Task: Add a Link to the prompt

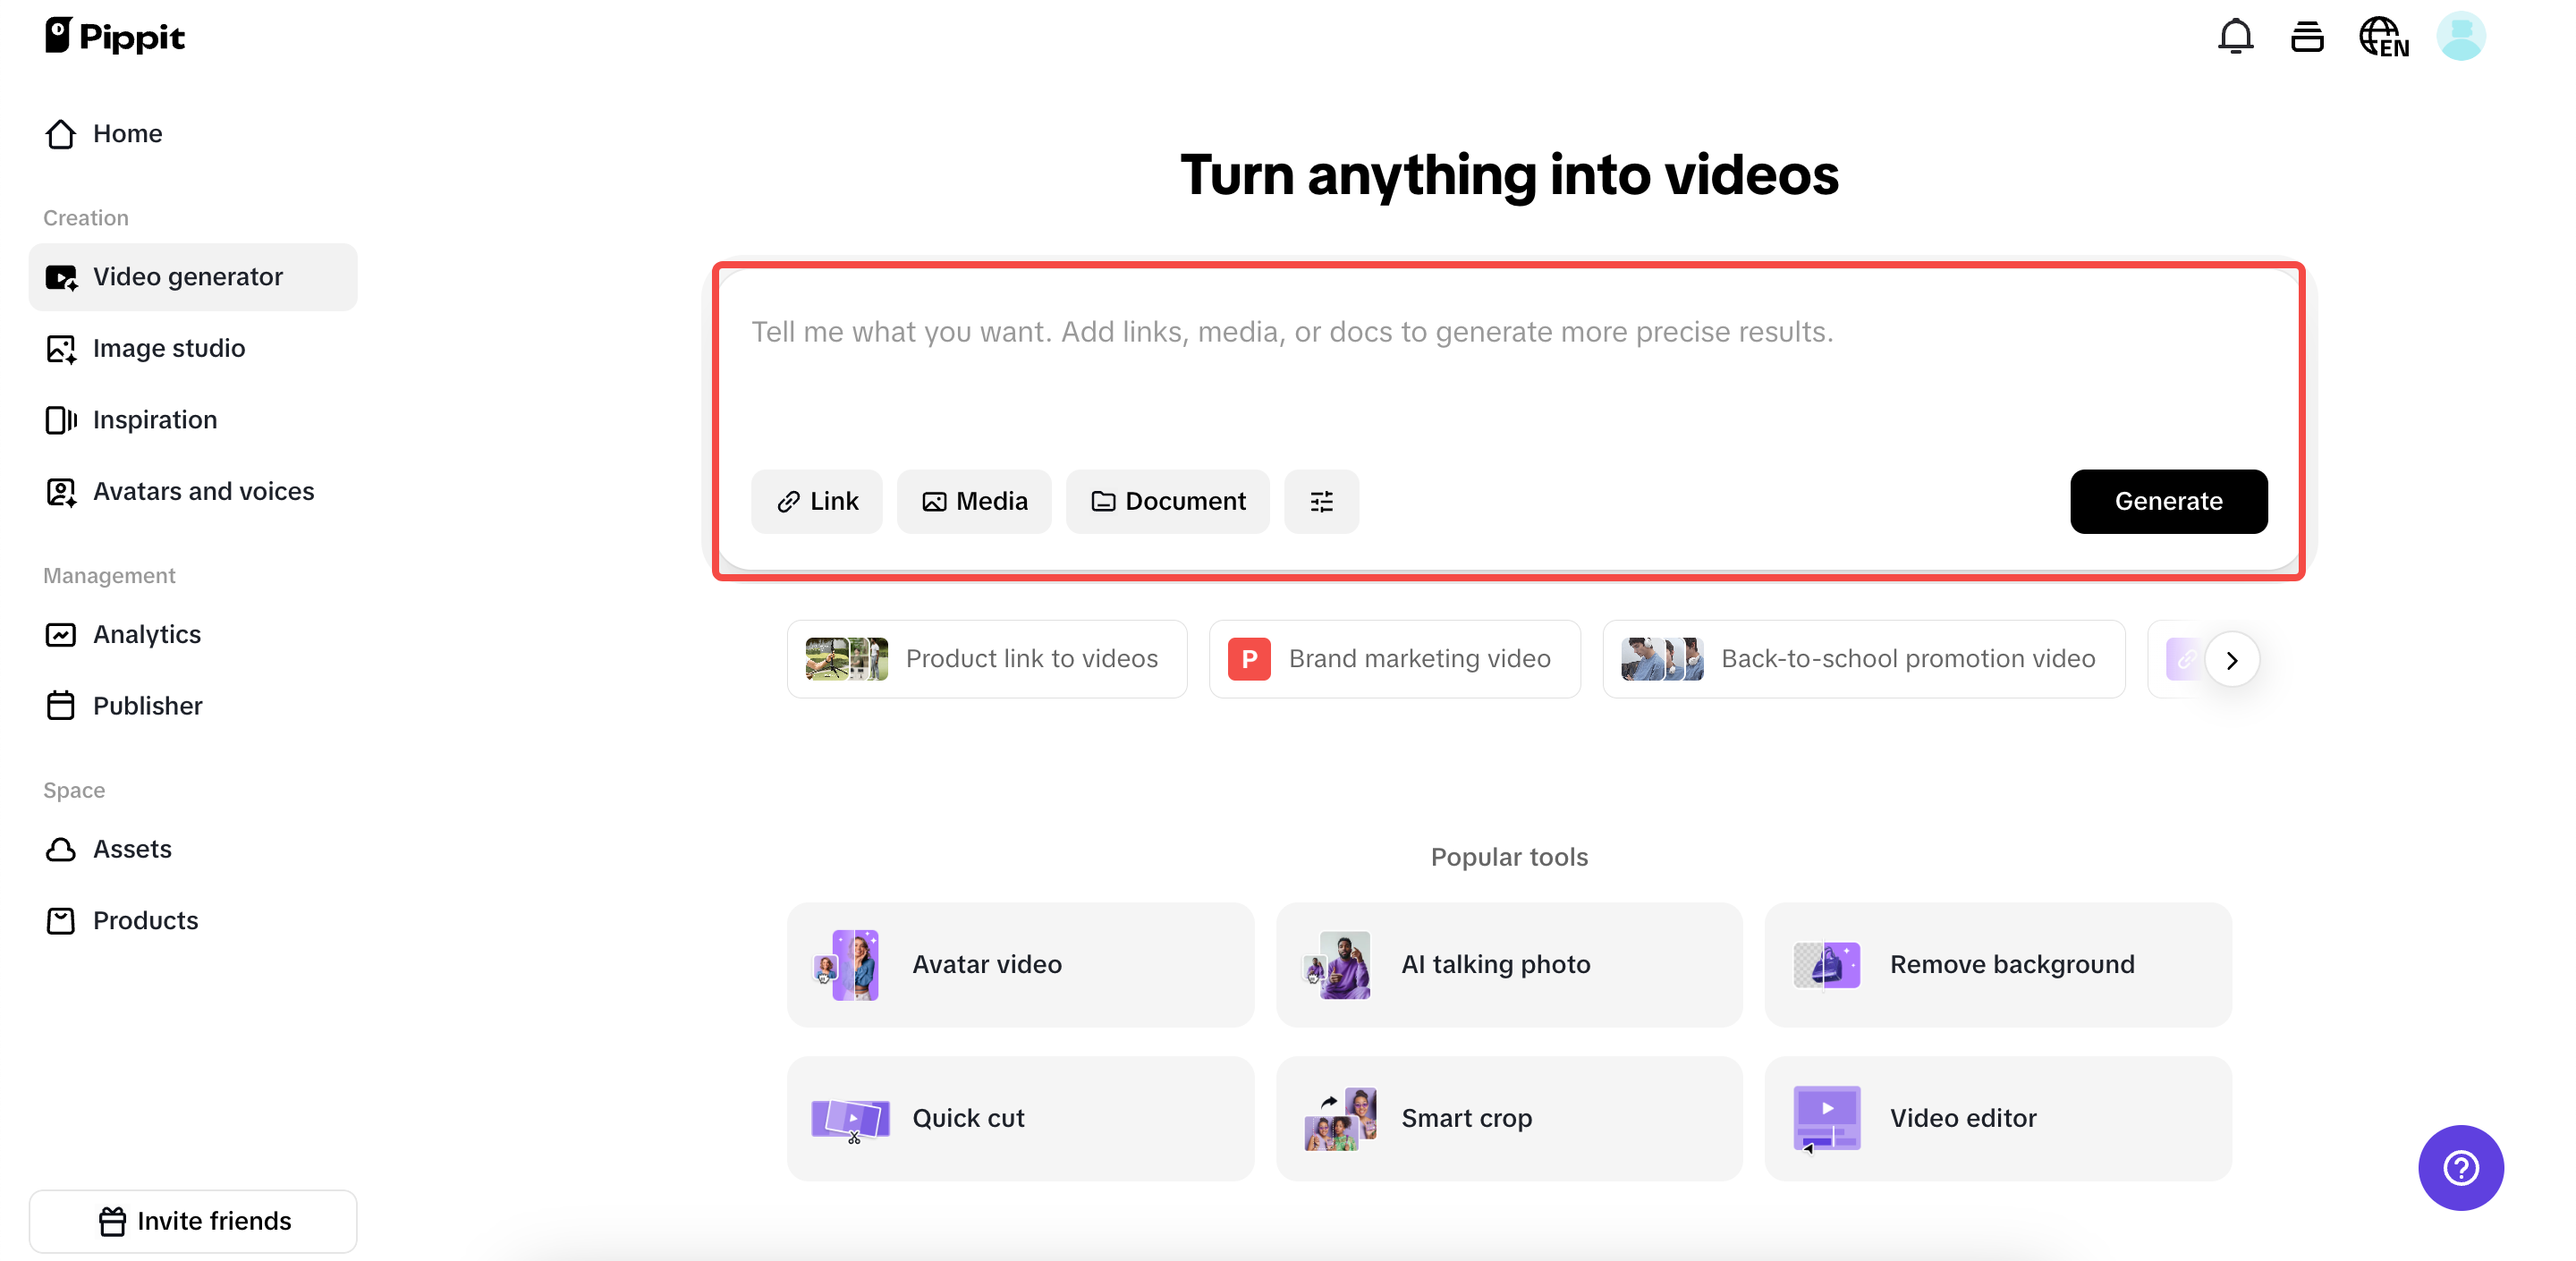Action: click(816, 501)
